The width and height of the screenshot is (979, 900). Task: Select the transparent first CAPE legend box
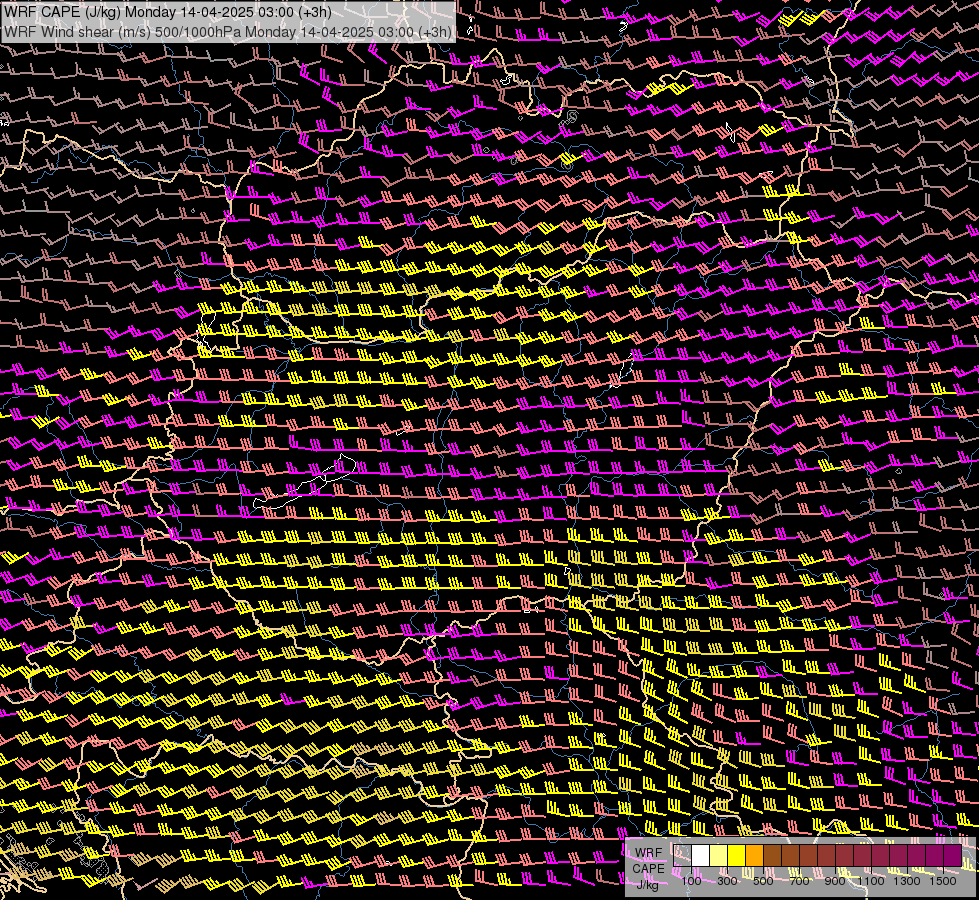tap(682, 856)
